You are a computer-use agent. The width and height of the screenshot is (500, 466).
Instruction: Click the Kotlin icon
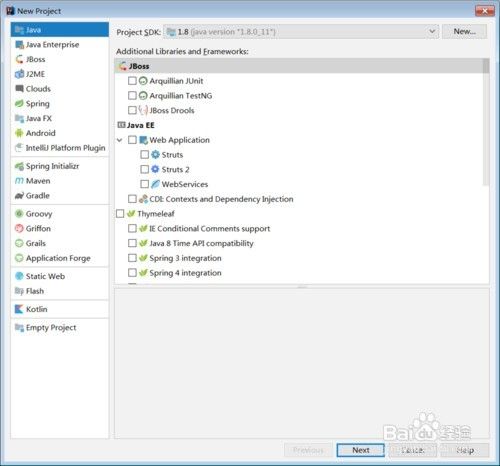click(x=19, y=309)
